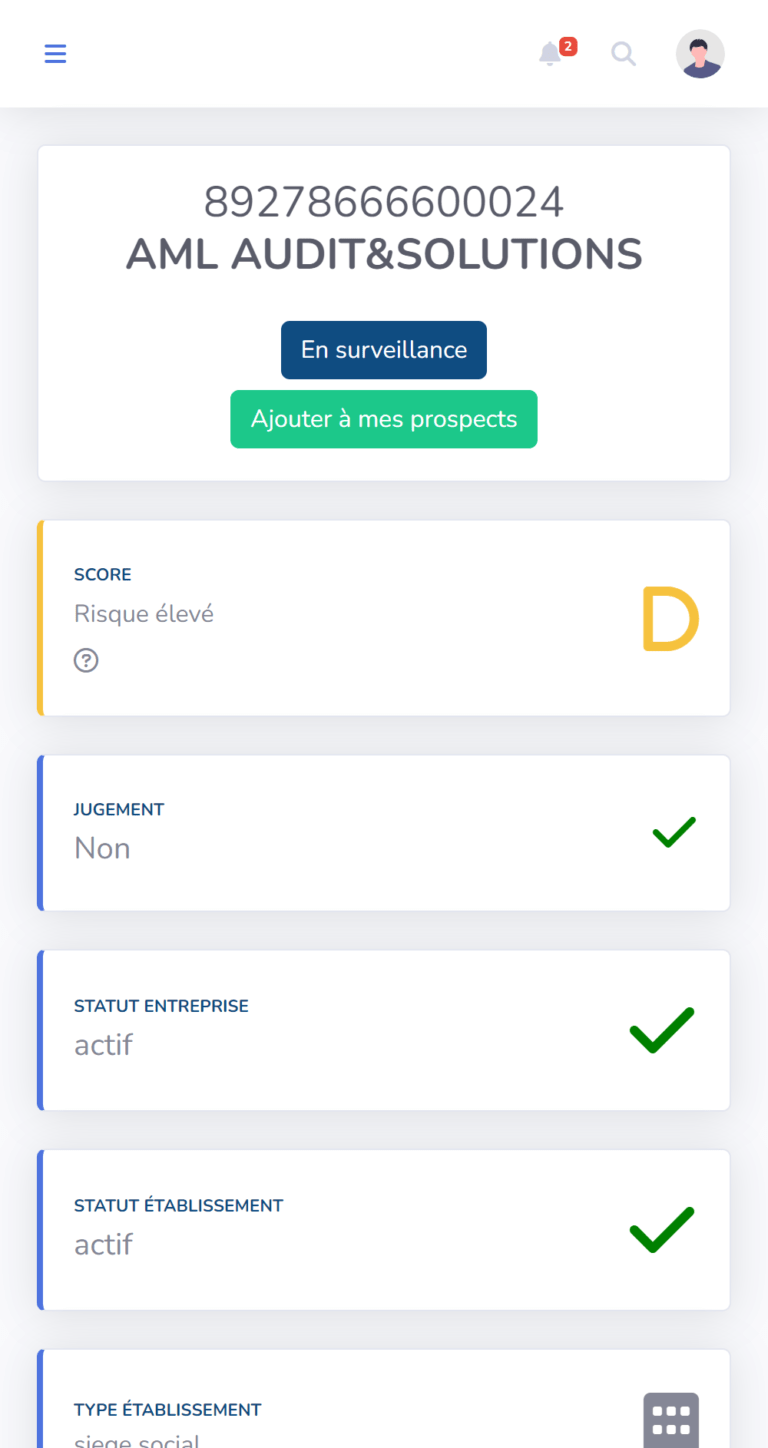Click the score help question mark icon
The height and width of the screenshot is (1448, 768).
tap(86, 660)
